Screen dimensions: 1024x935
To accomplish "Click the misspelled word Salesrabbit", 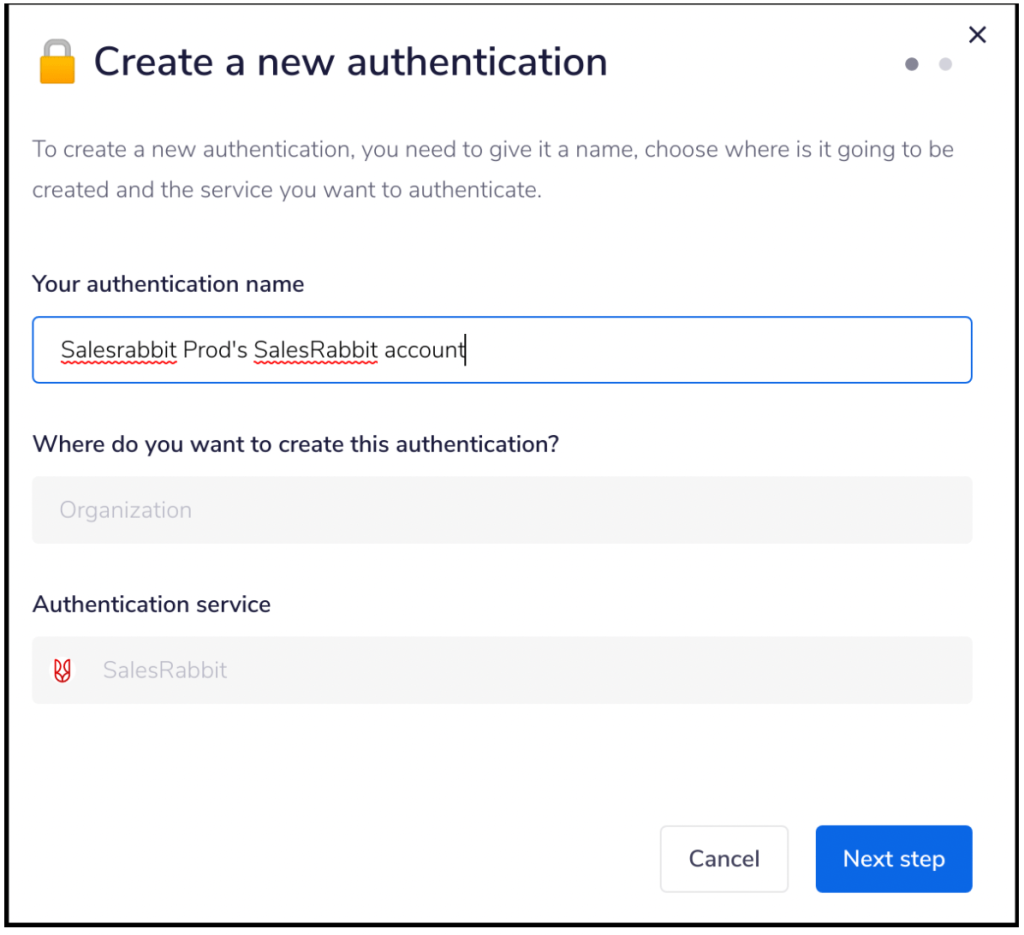I will pos(119,349).
